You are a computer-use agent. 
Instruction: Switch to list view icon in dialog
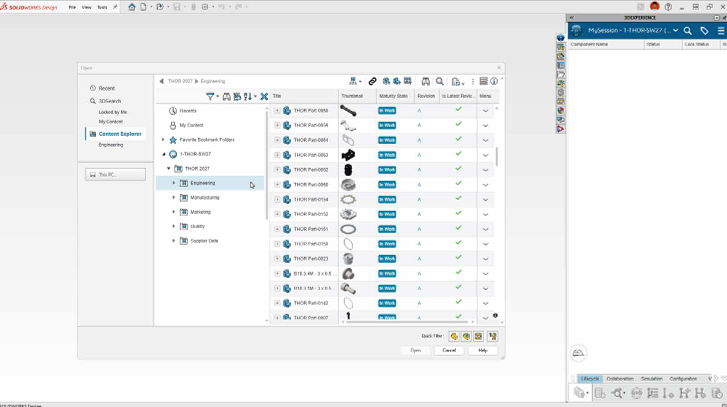click(484, 81)
